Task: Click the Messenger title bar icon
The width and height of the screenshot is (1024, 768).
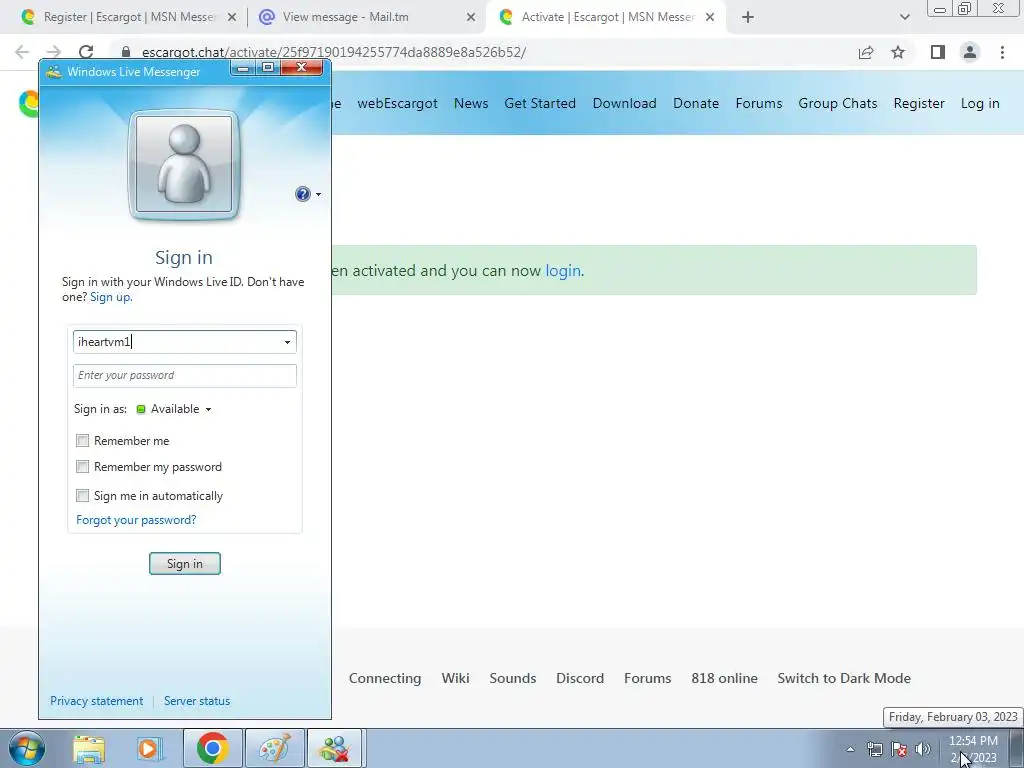Action: (x=54, y=72)
